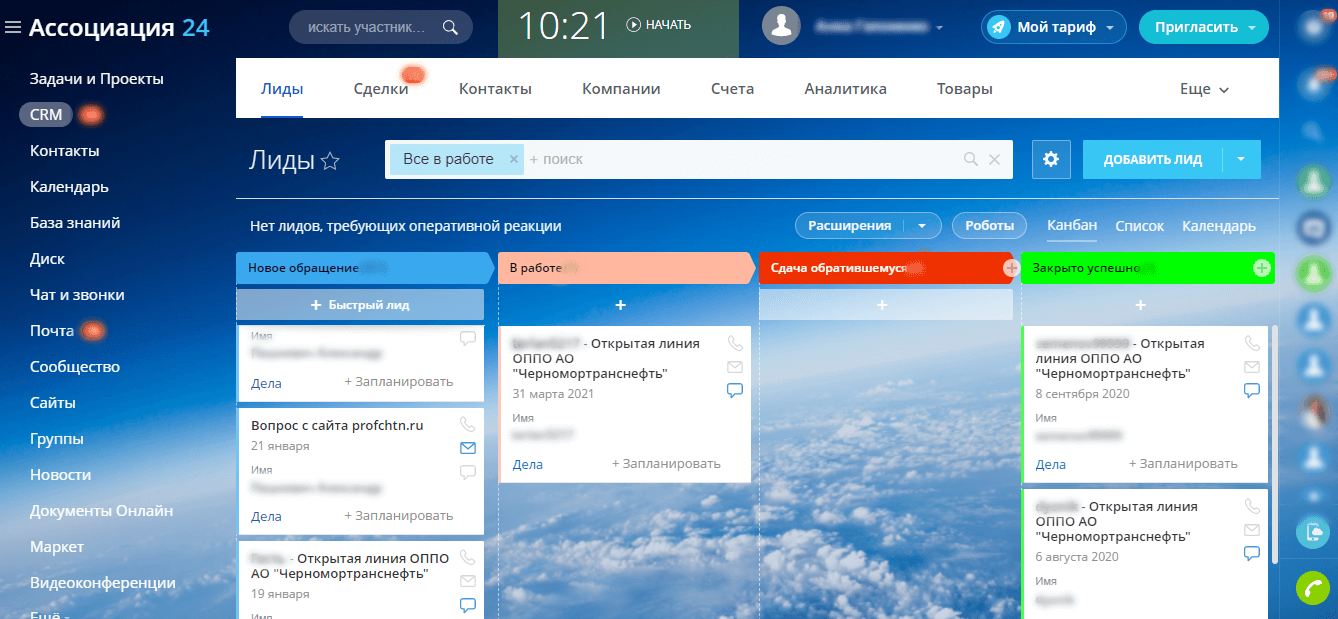Switch to Список view
Image resolution: width=1338 pixels, height=619 pixels.
click(x=1140, y=226)
